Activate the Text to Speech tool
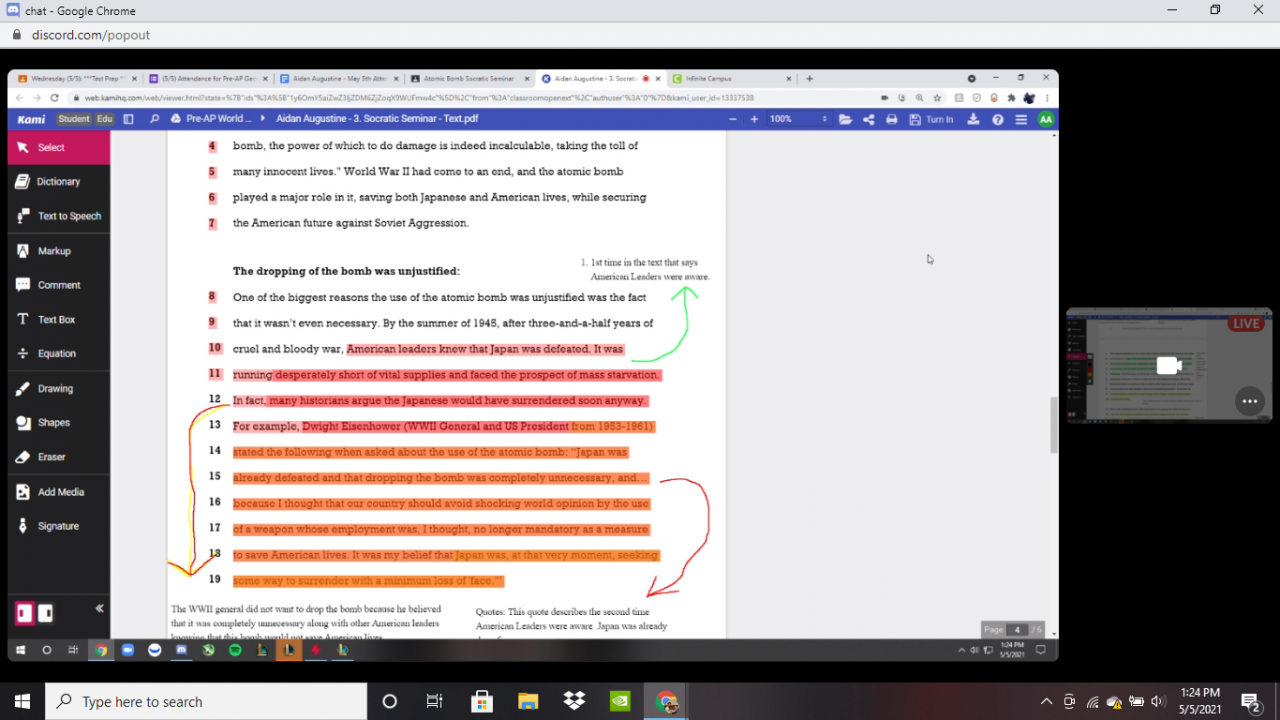 [68, 216]
